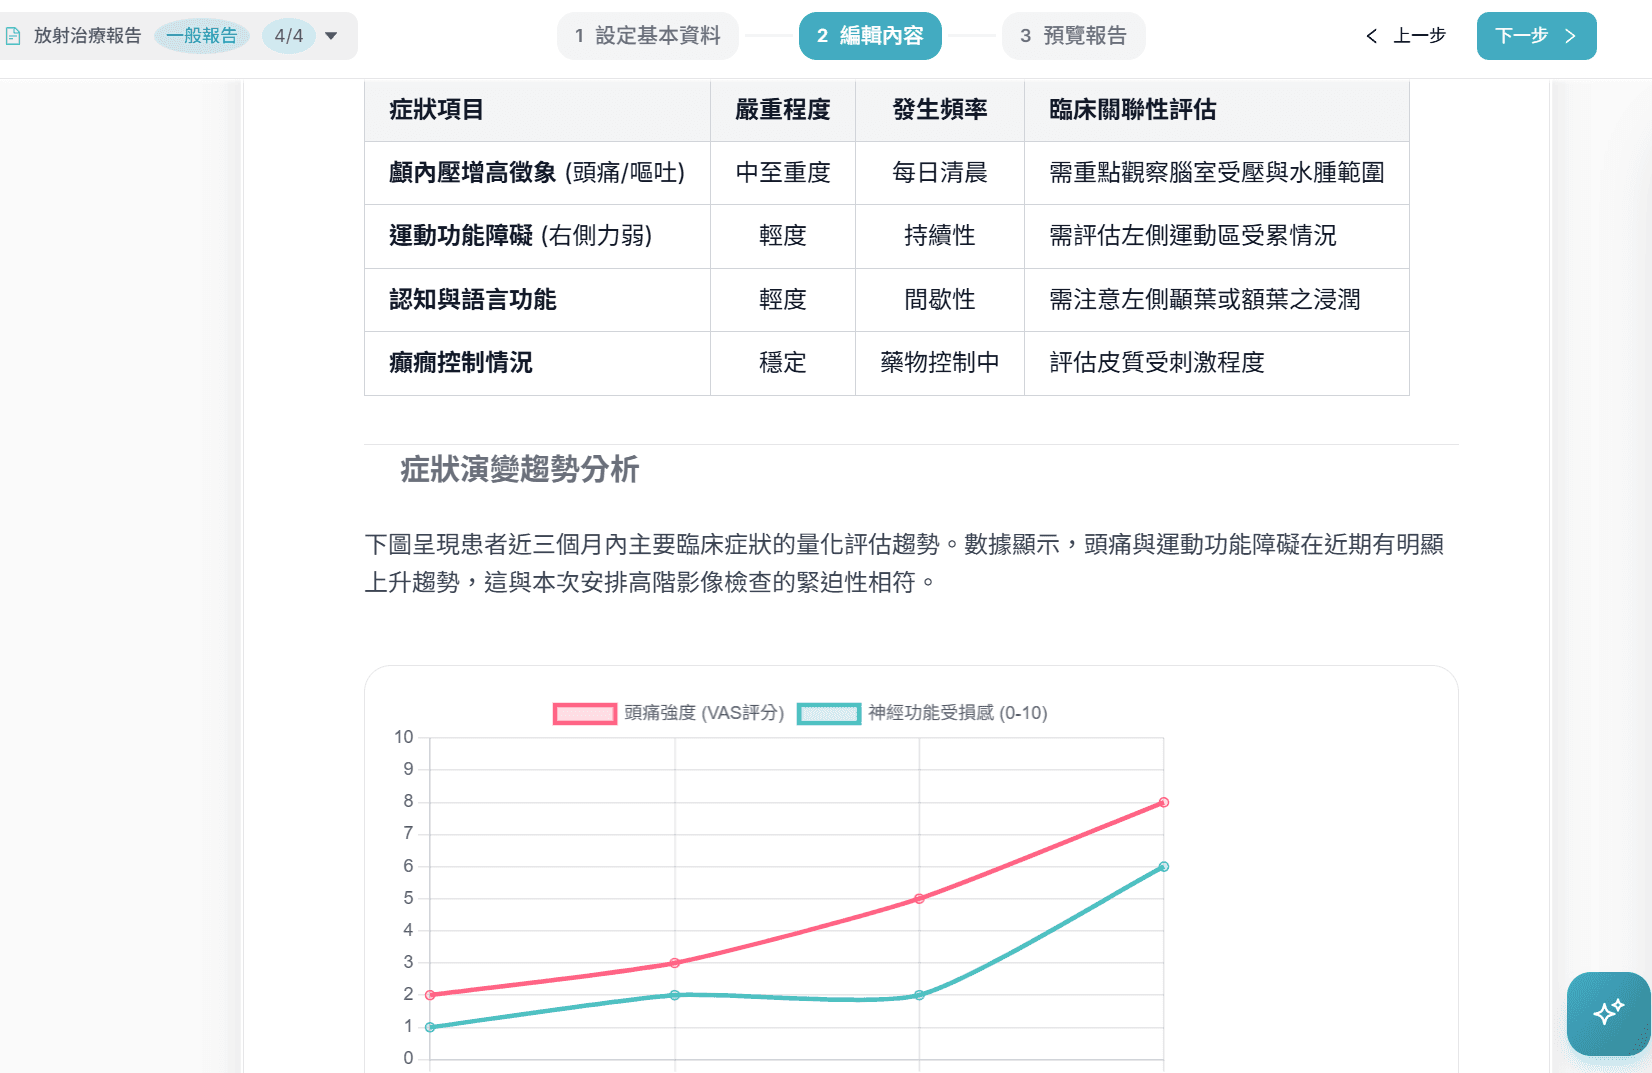Click the pink legend color swatch
The height and width of the screenshot is (1073, 1652).
pyautogui.click(x=585, y=714)
